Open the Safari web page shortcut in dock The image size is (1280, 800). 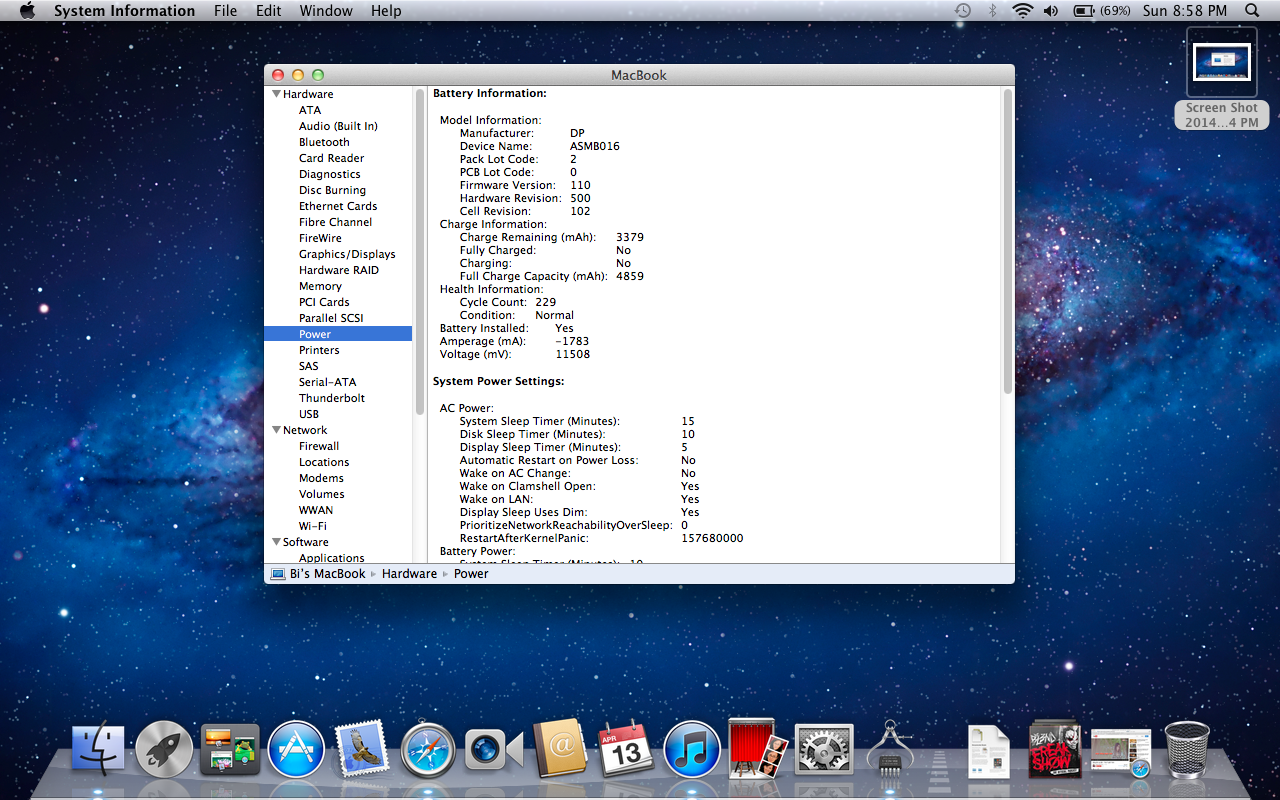pyautogui.click(x=1121, y=752)
